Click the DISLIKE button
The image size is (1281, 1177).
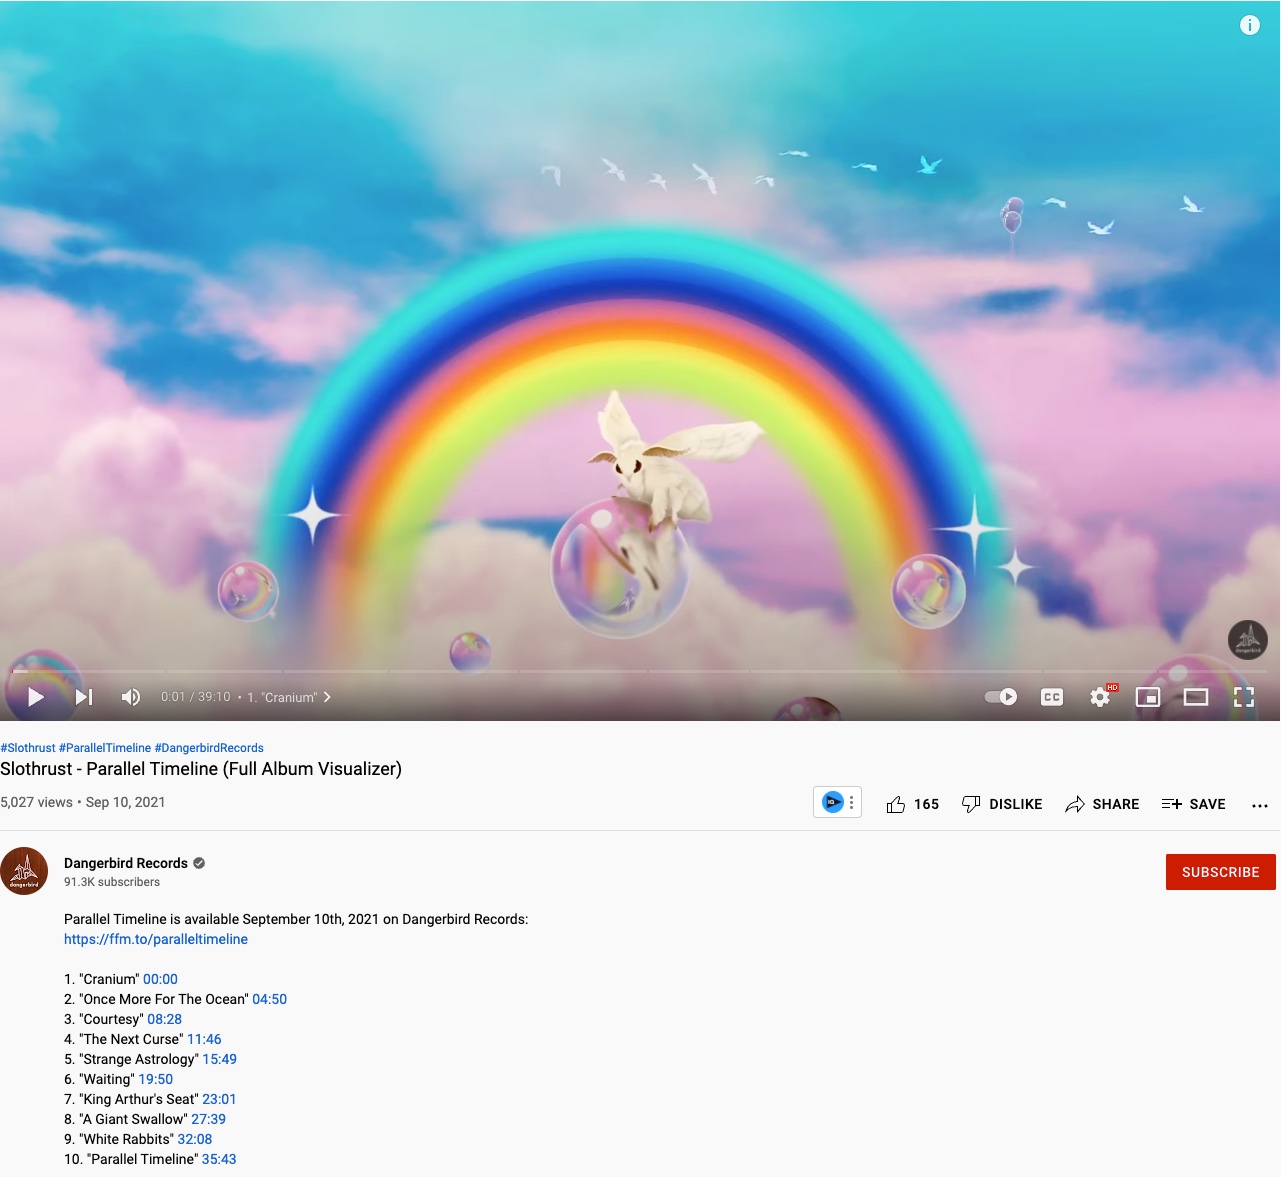click(1002, 804)
